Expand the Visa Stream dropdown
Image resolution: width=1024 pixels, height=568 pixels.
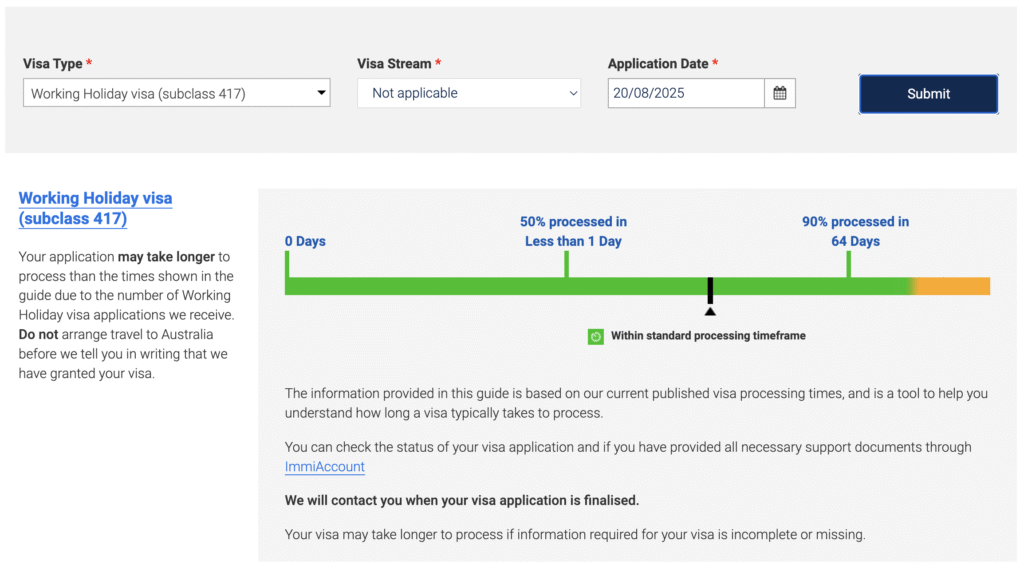tap(468, 93)
